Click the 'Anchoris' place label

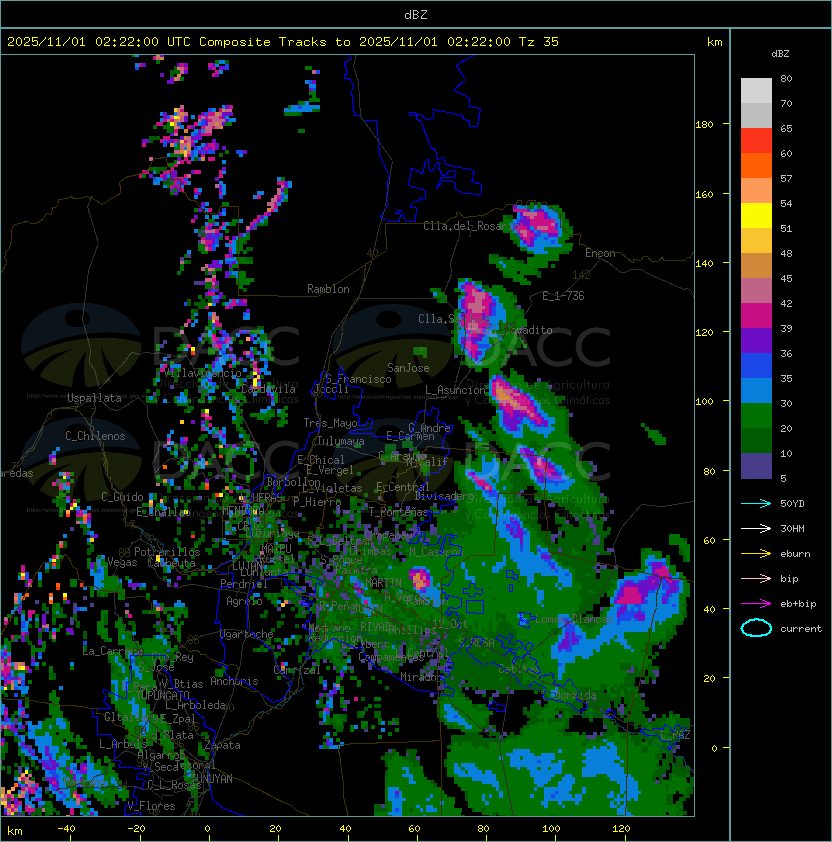point(234,681)
